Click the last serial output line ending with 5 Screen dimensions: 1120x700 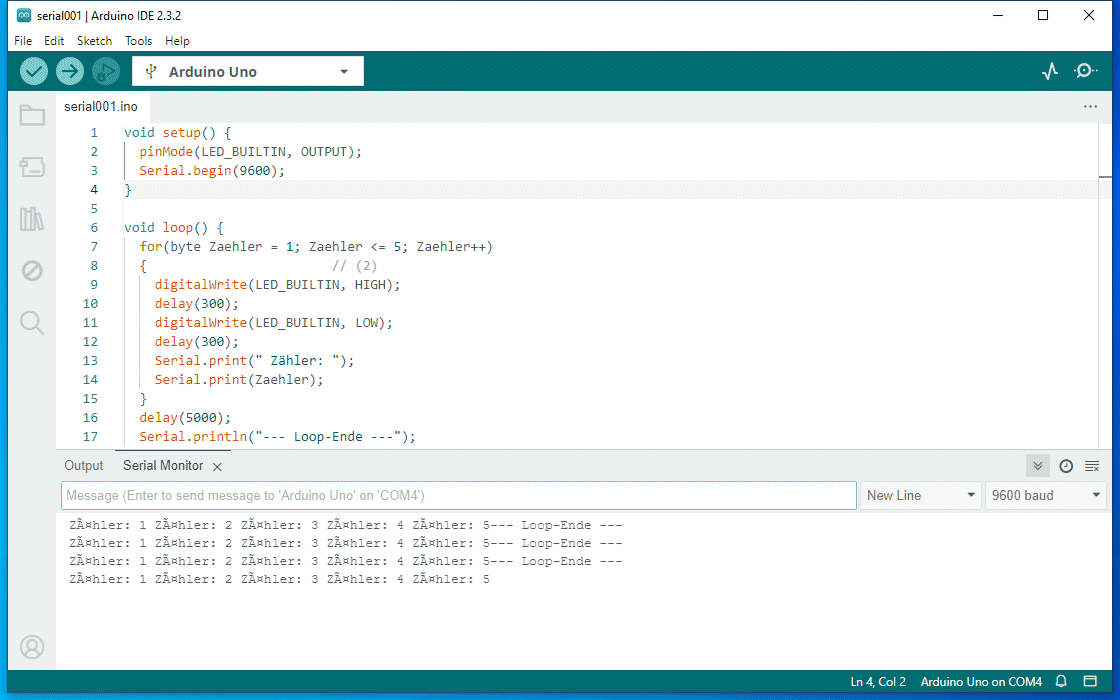coord(279,579)
